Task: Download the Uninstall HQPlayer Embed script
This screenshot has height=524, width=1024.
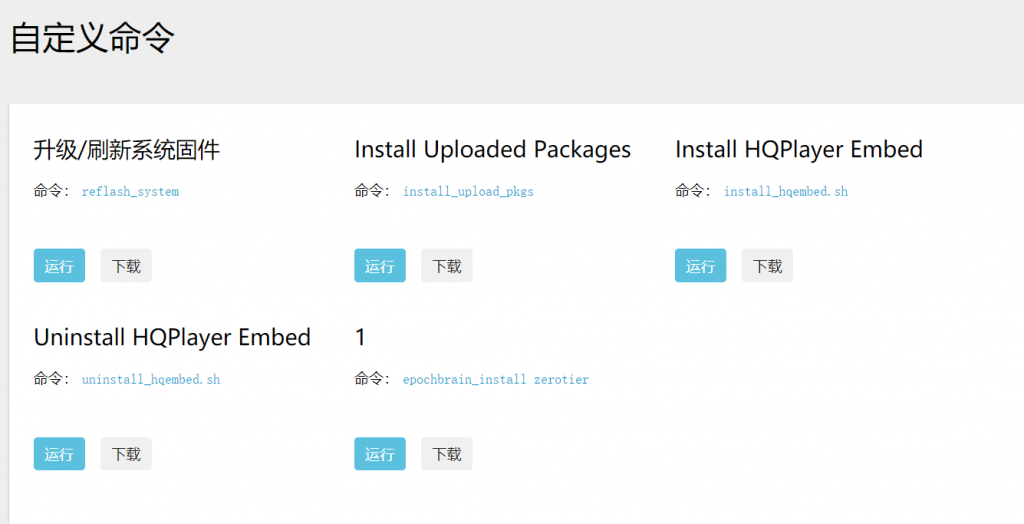Action: tap(126, 453)
